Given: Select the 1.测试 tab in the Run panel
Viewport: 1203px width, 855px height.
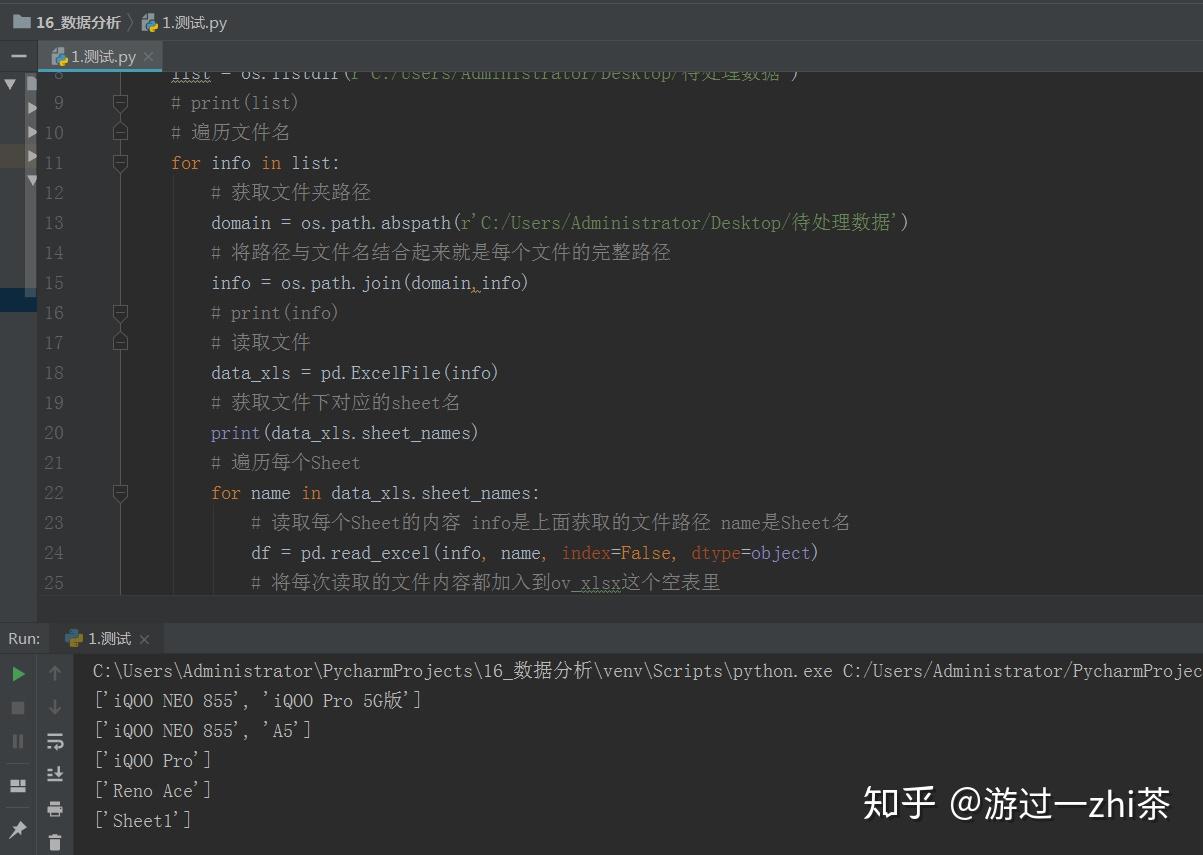Looking at the screenshot, I should pyautogui.click(x=108, y=639).
